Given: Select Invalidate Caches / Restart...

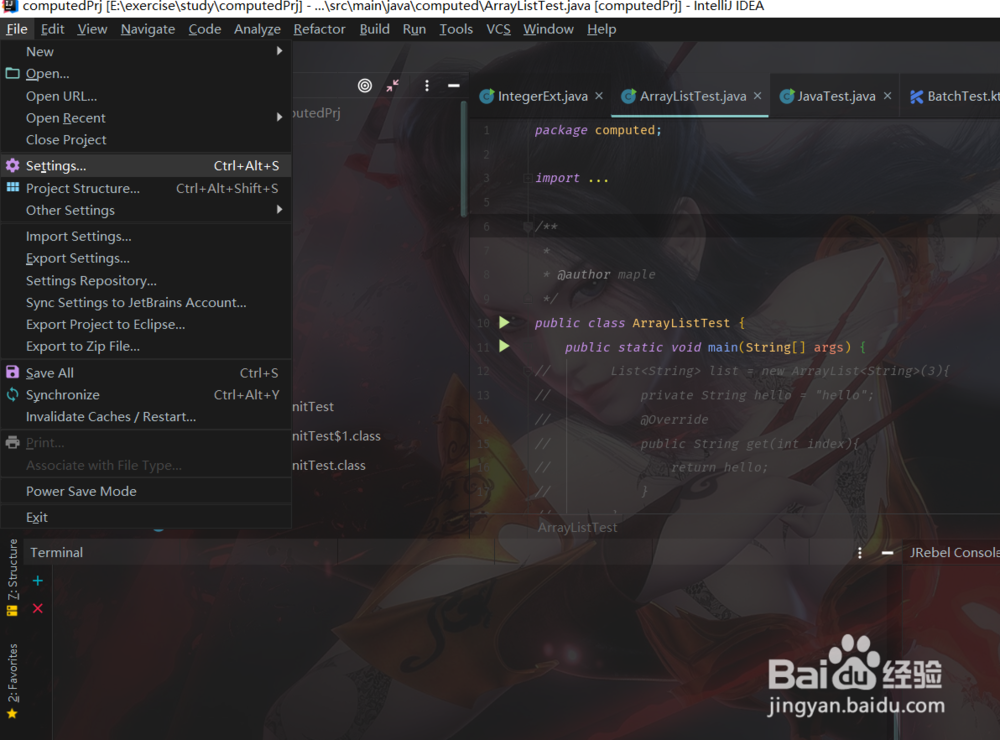Looking at the screenshot, I should (146, 417).
